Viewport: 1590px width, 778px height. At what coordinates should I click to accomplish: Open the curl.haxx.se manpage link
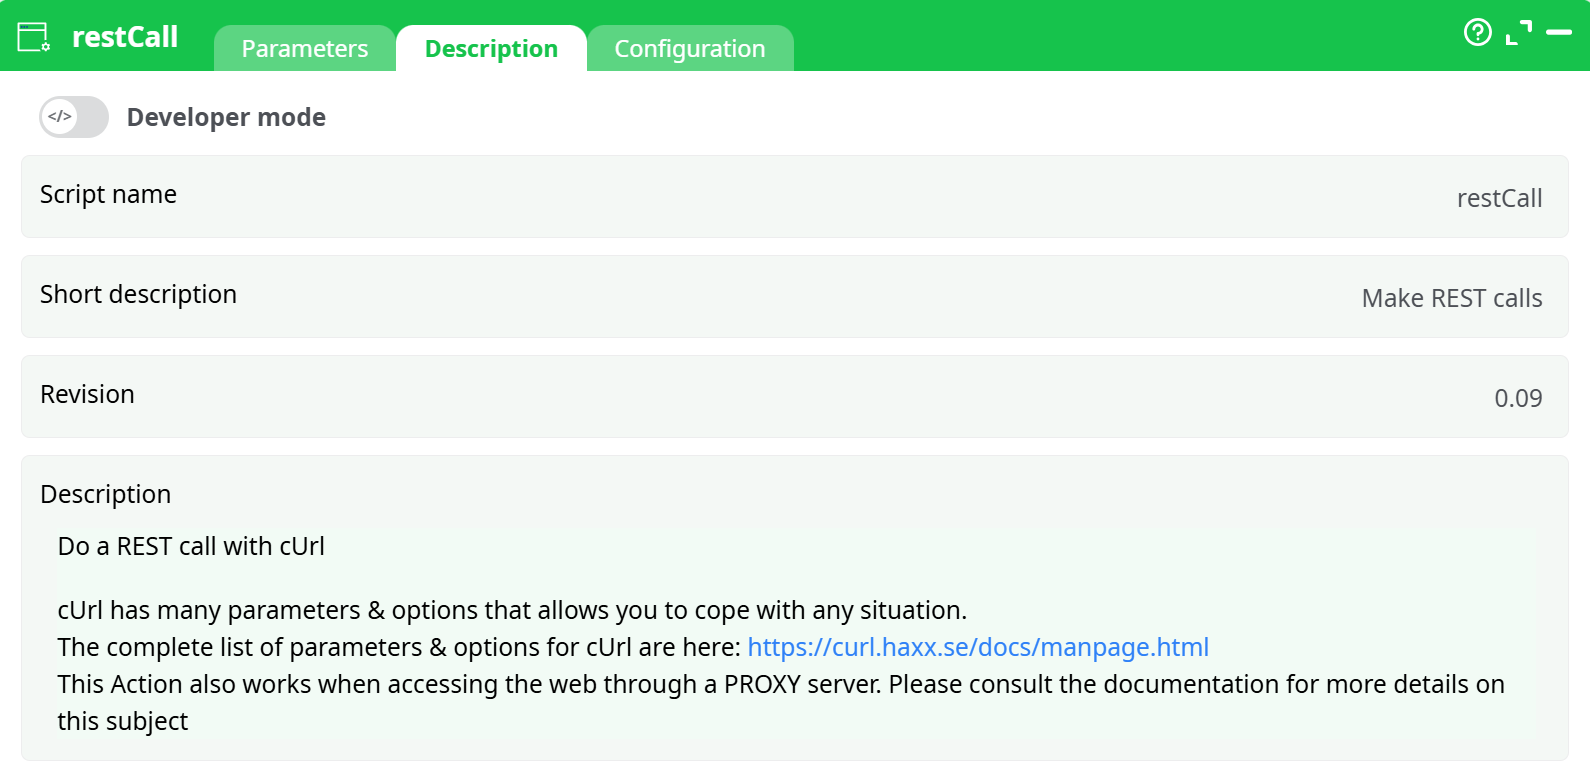click(977, 647)
